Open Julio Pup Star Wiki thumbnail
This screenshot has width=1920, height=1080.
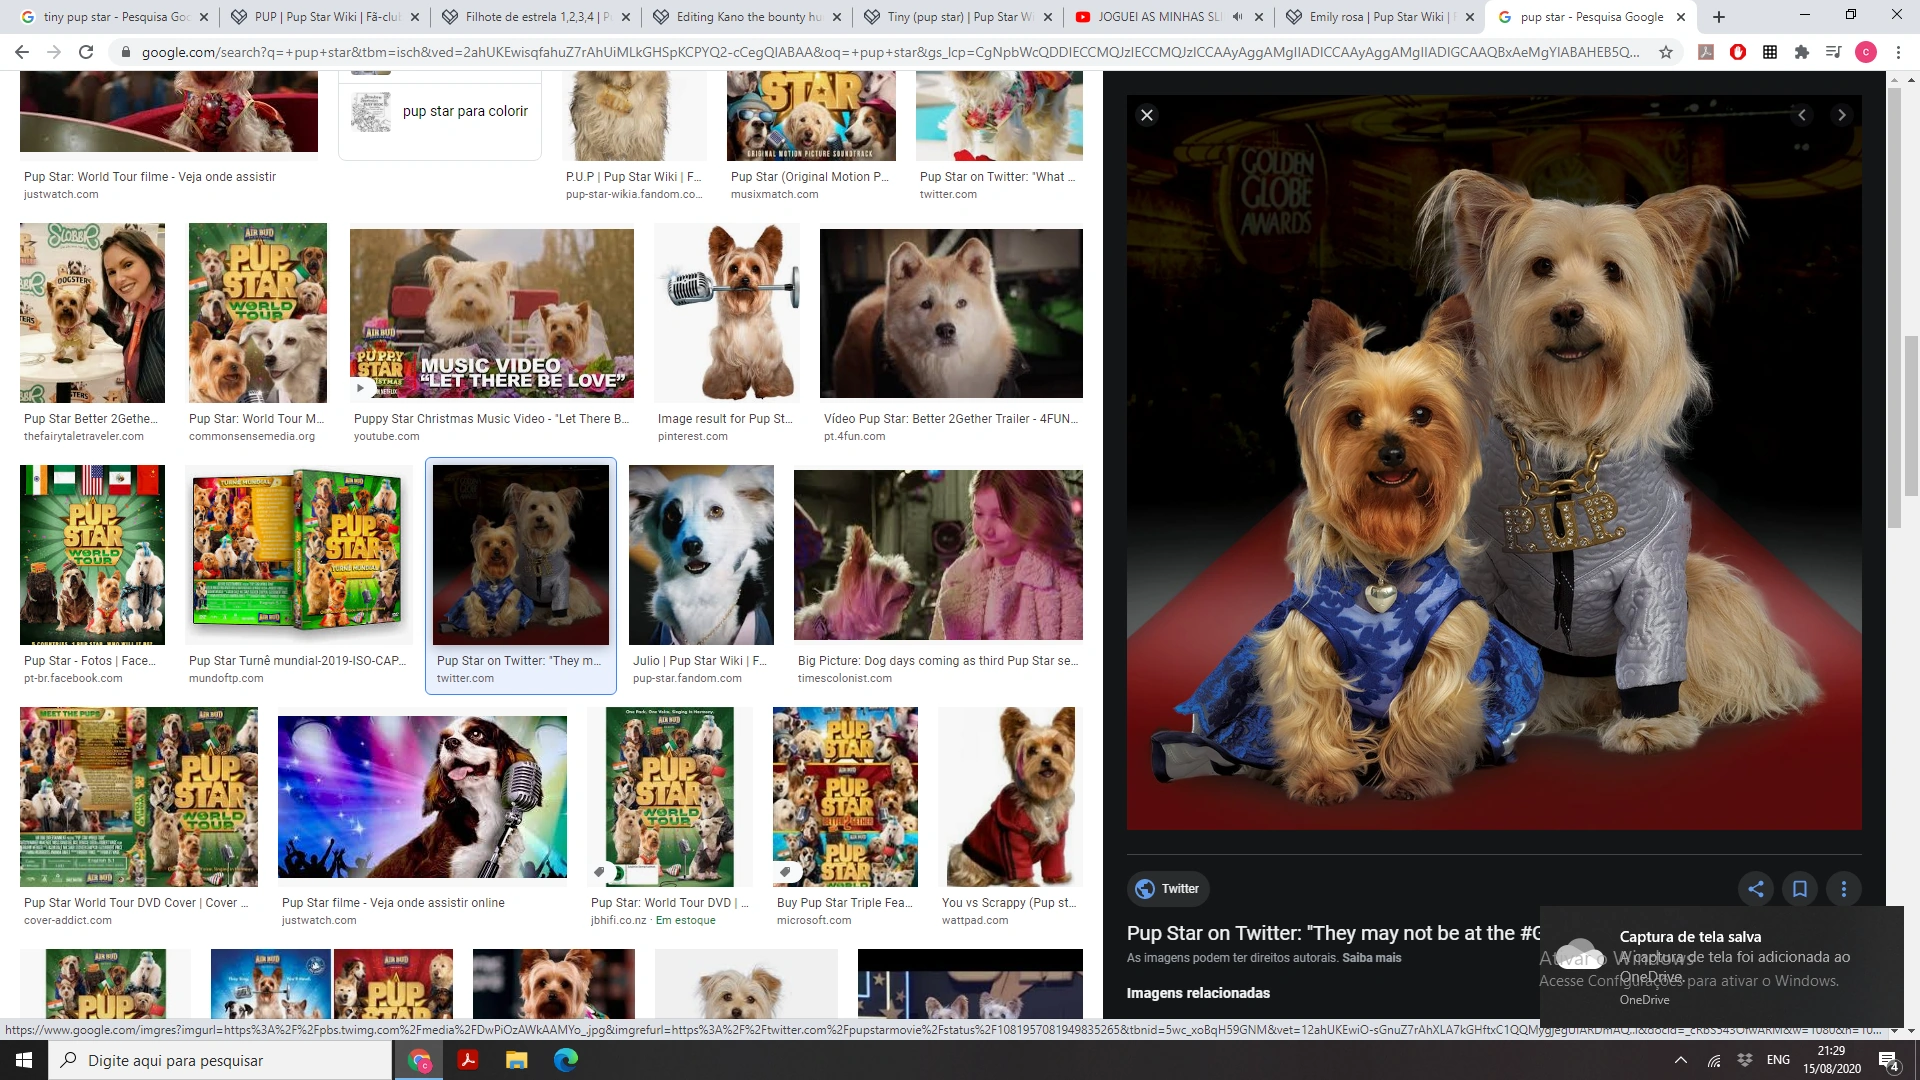700,555
